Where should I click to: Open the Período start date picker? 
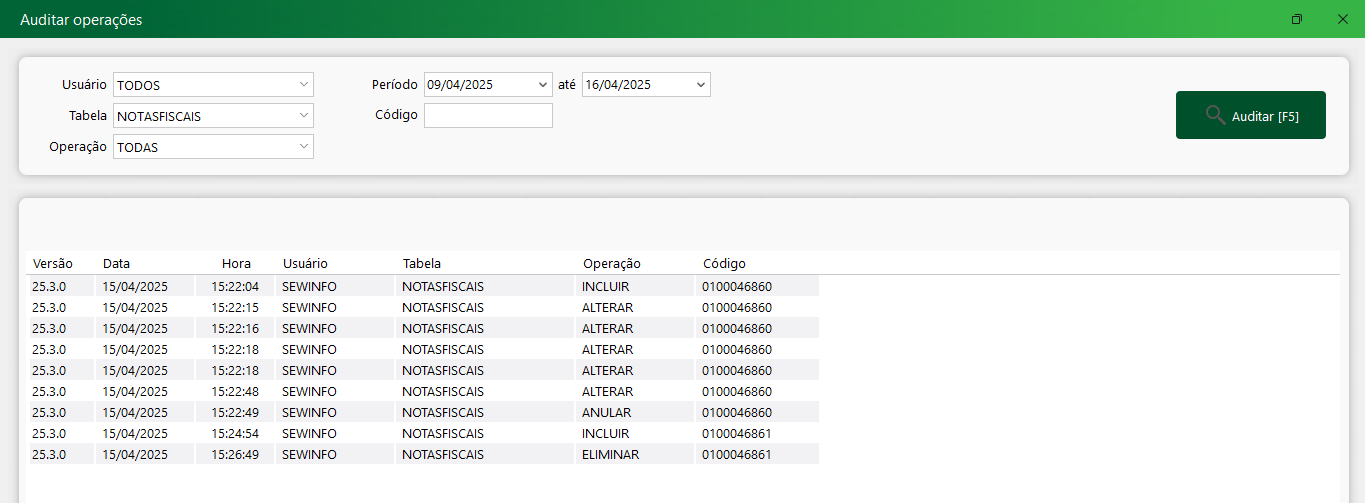point(543,85)
